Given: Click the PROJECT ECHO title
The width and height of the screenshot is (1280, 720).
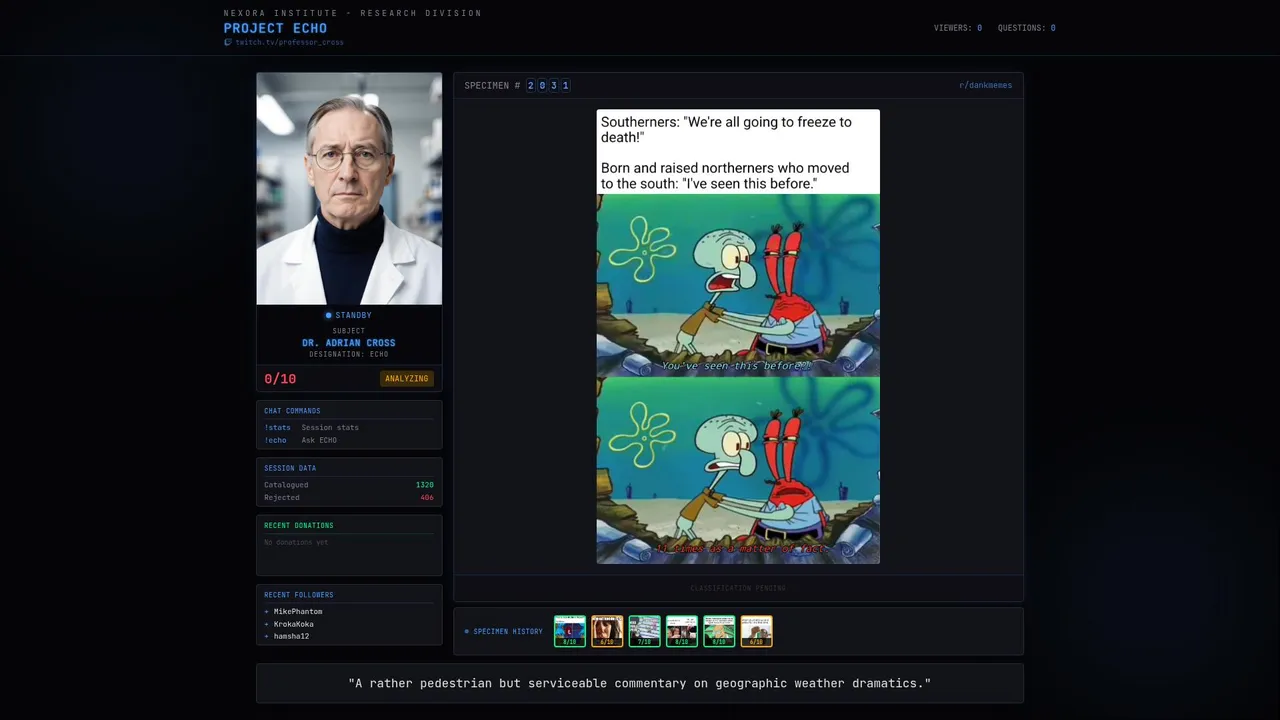Looking at the screenshot, I should tap(275, 28).
